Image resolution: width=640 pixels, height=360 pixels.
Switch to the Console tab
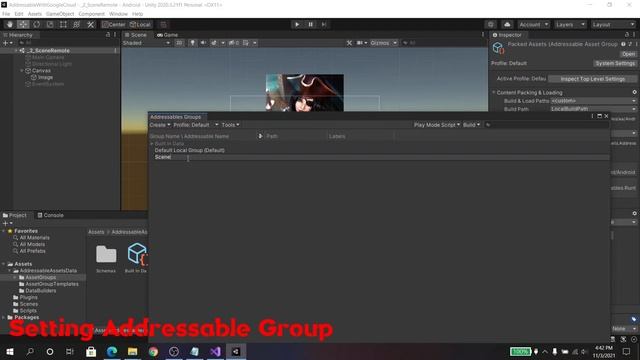51,215
